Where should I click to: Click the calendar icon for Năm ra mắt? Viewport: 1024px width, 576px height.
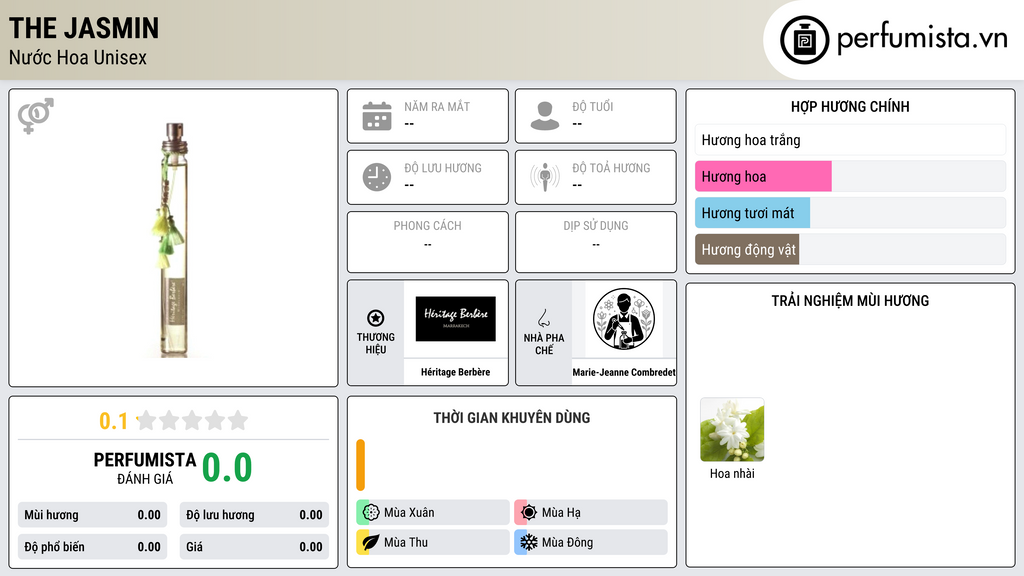click(377, 116)
